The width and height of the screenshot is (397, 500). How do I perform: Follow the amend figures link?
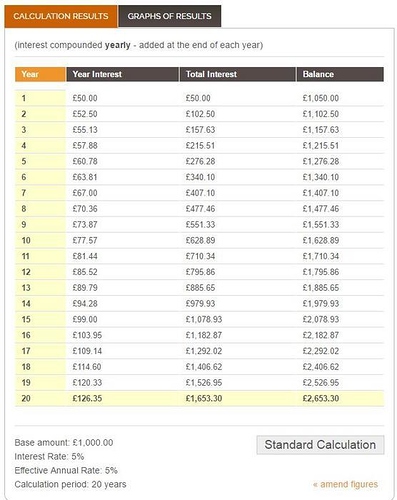click(345, 484)
